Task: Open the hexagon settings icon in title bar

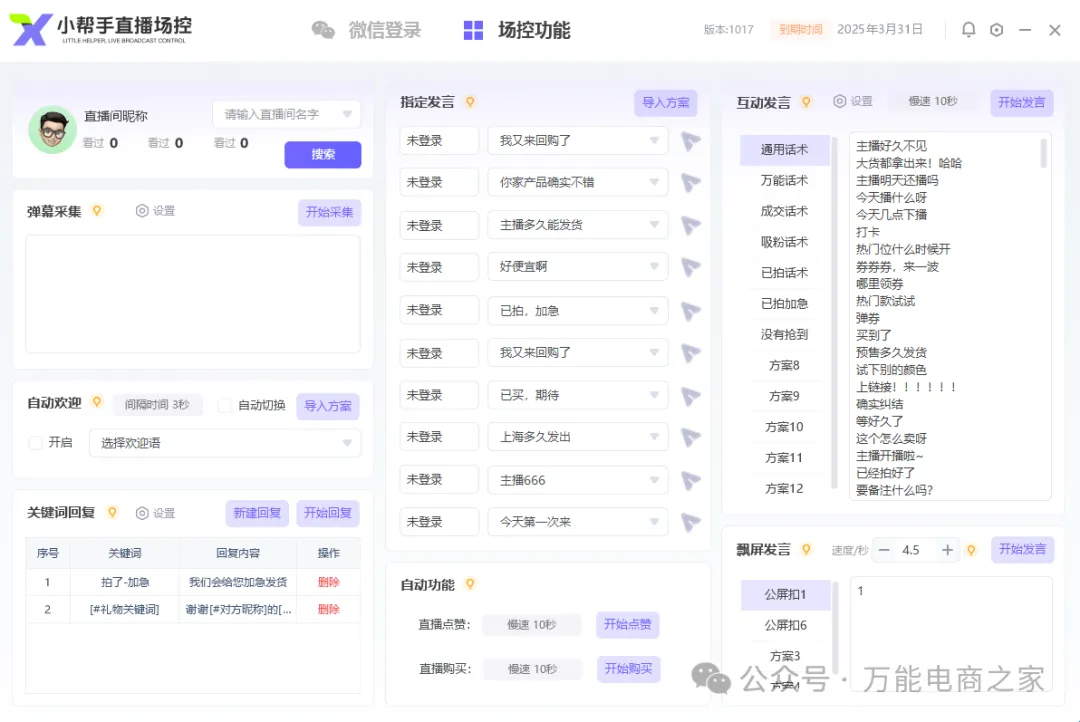Action: (996, 30)
